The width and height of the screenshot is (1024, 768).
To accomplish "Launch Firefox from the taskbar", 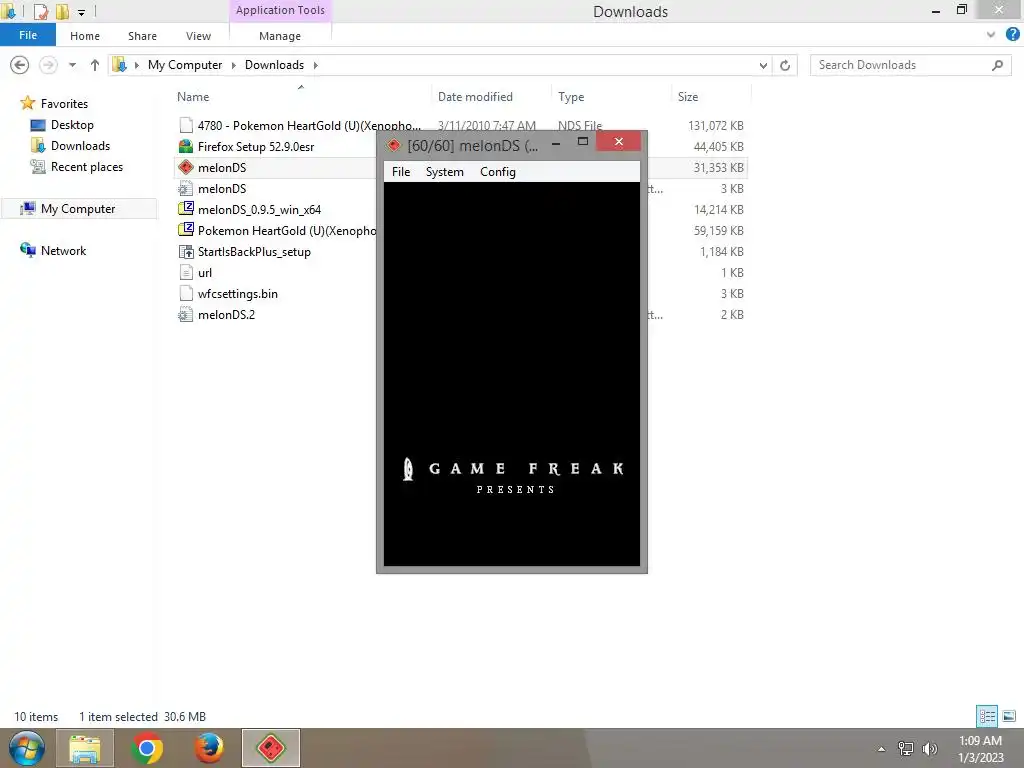I will [209, 748].
